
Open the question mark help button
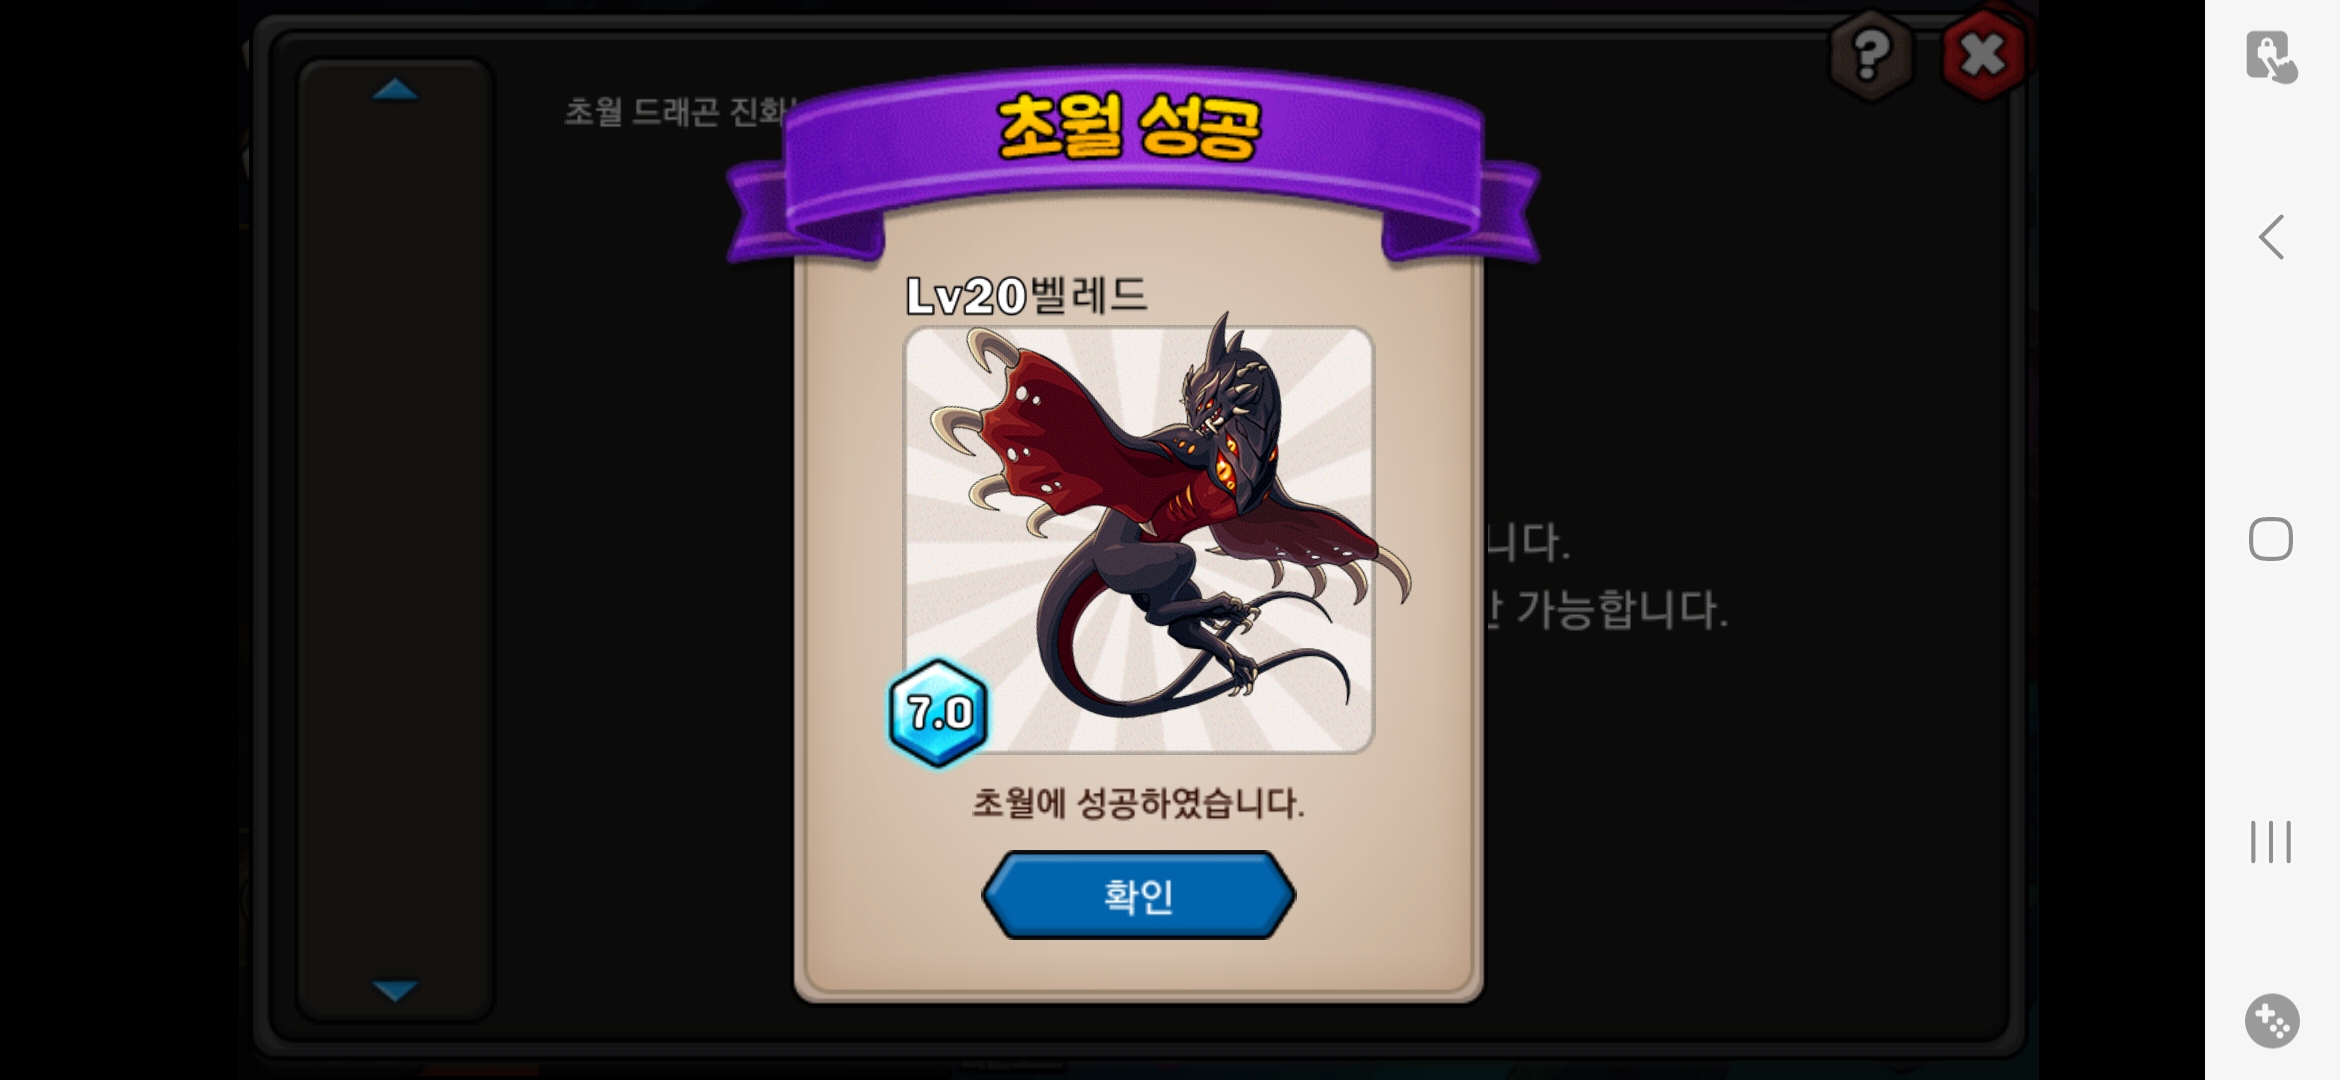[1871, 54]
